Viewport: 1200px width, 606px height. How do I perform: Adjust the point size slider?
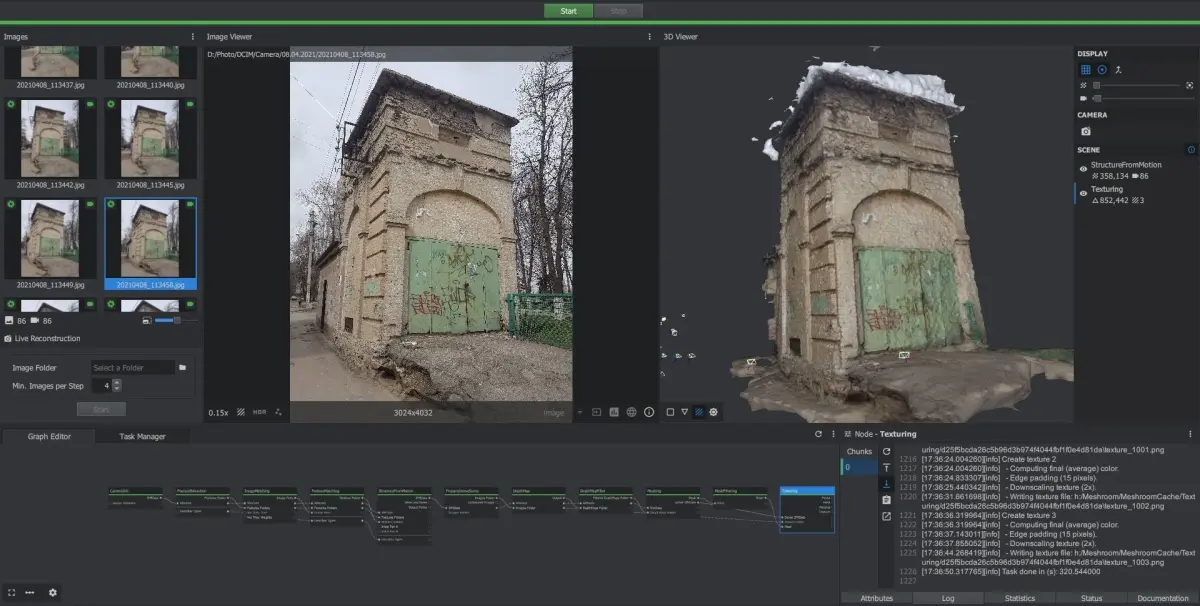coord(1137,86)
